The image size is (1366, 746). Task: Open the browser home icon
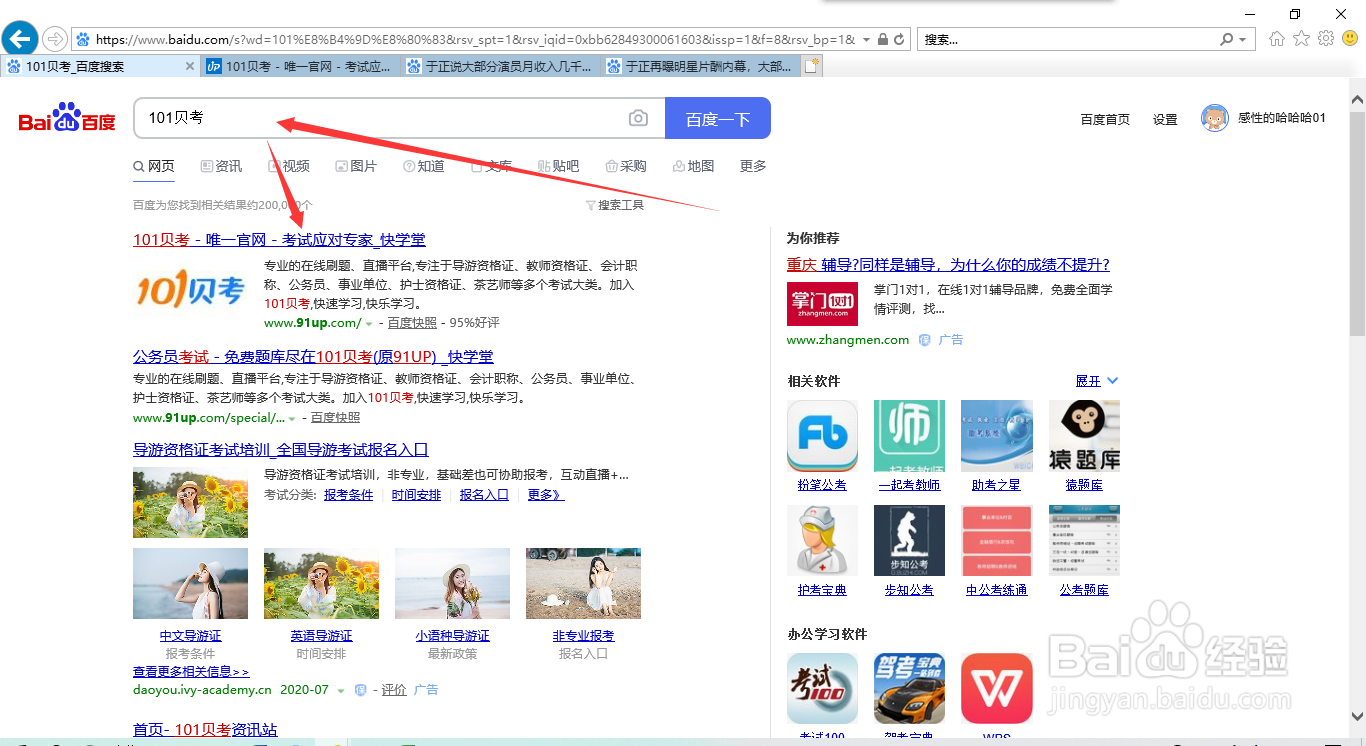pyautogui.click(x=1277, y=39)
